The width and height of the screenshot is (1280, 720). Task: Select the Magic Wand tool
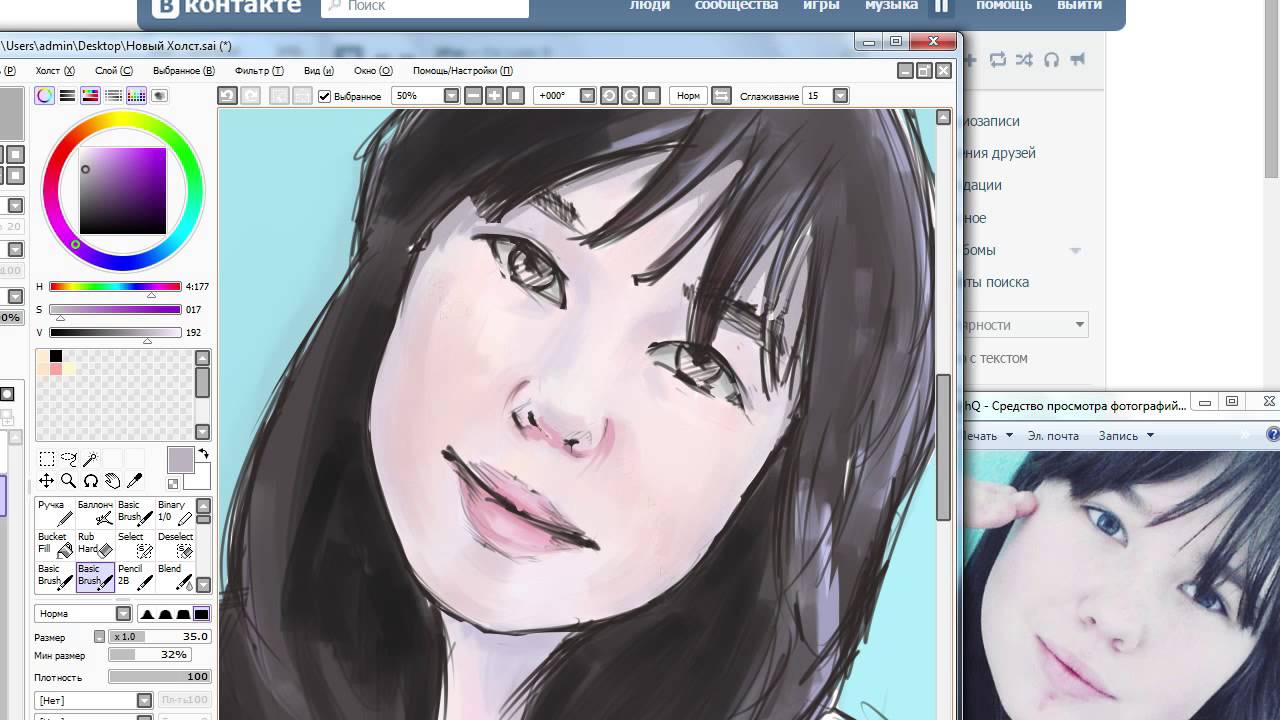pyautogui.click(x=91, y=459)
